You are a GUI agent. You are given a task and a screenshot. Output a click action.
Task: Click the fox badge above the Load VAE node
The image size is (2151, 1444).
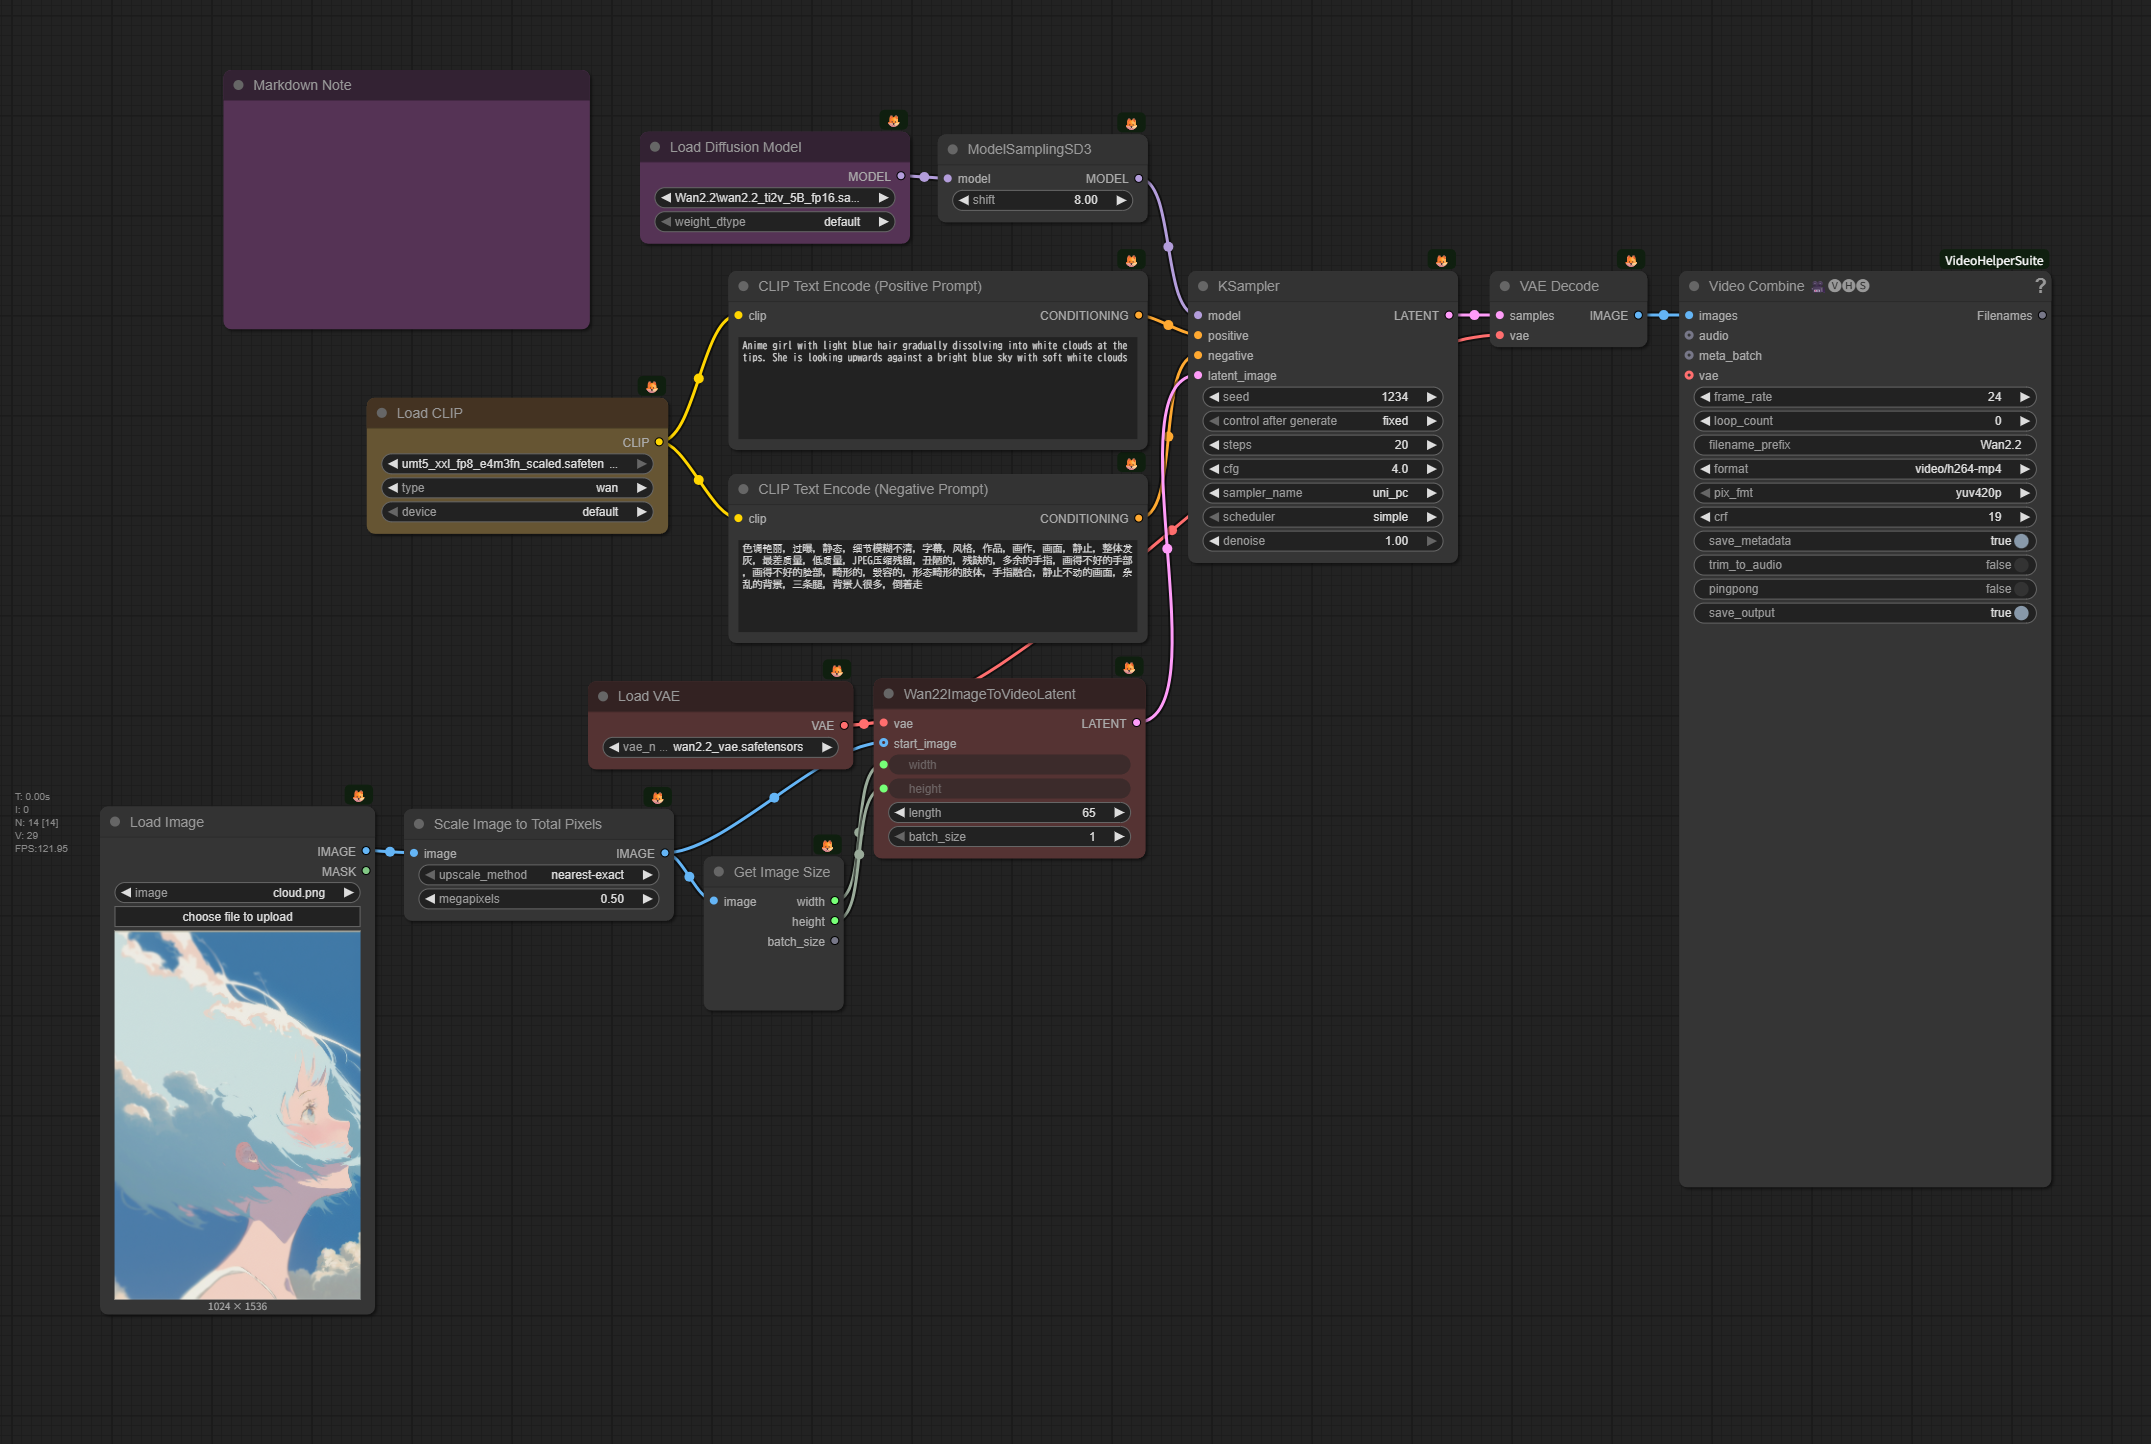click(837, 671)
